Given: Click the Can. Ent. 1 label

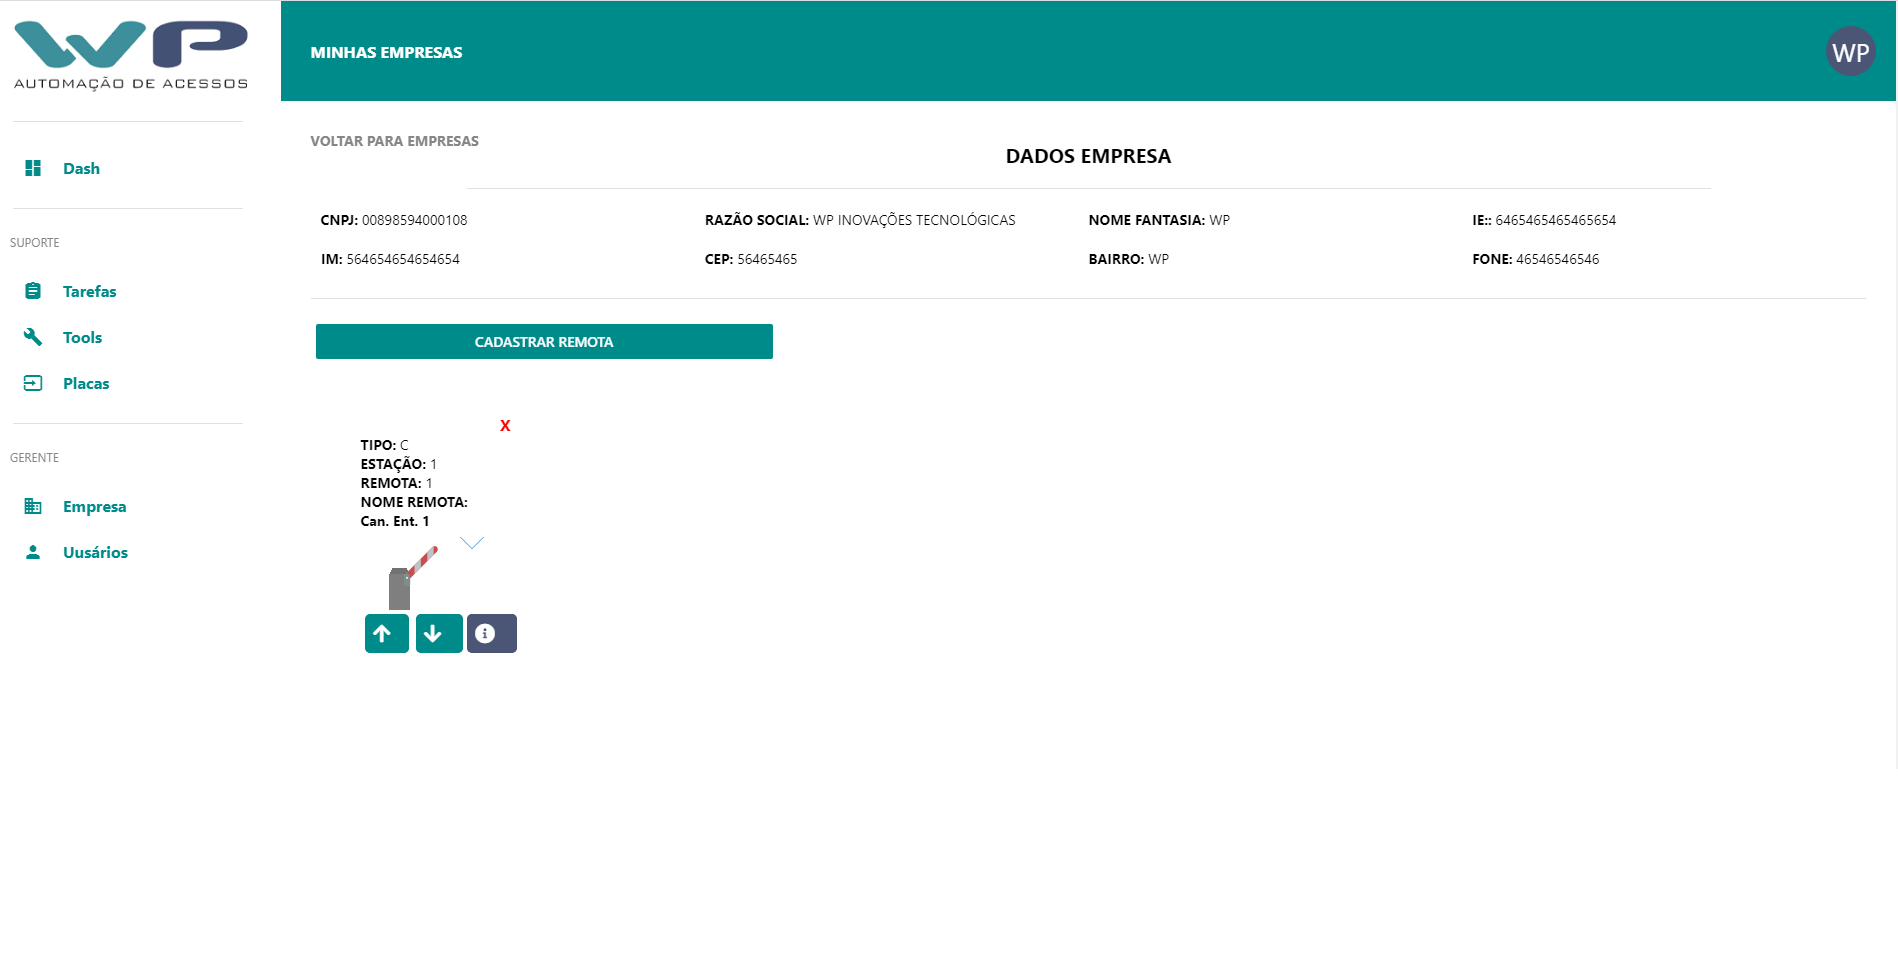Looking at the screenshot, I should 395,521.
